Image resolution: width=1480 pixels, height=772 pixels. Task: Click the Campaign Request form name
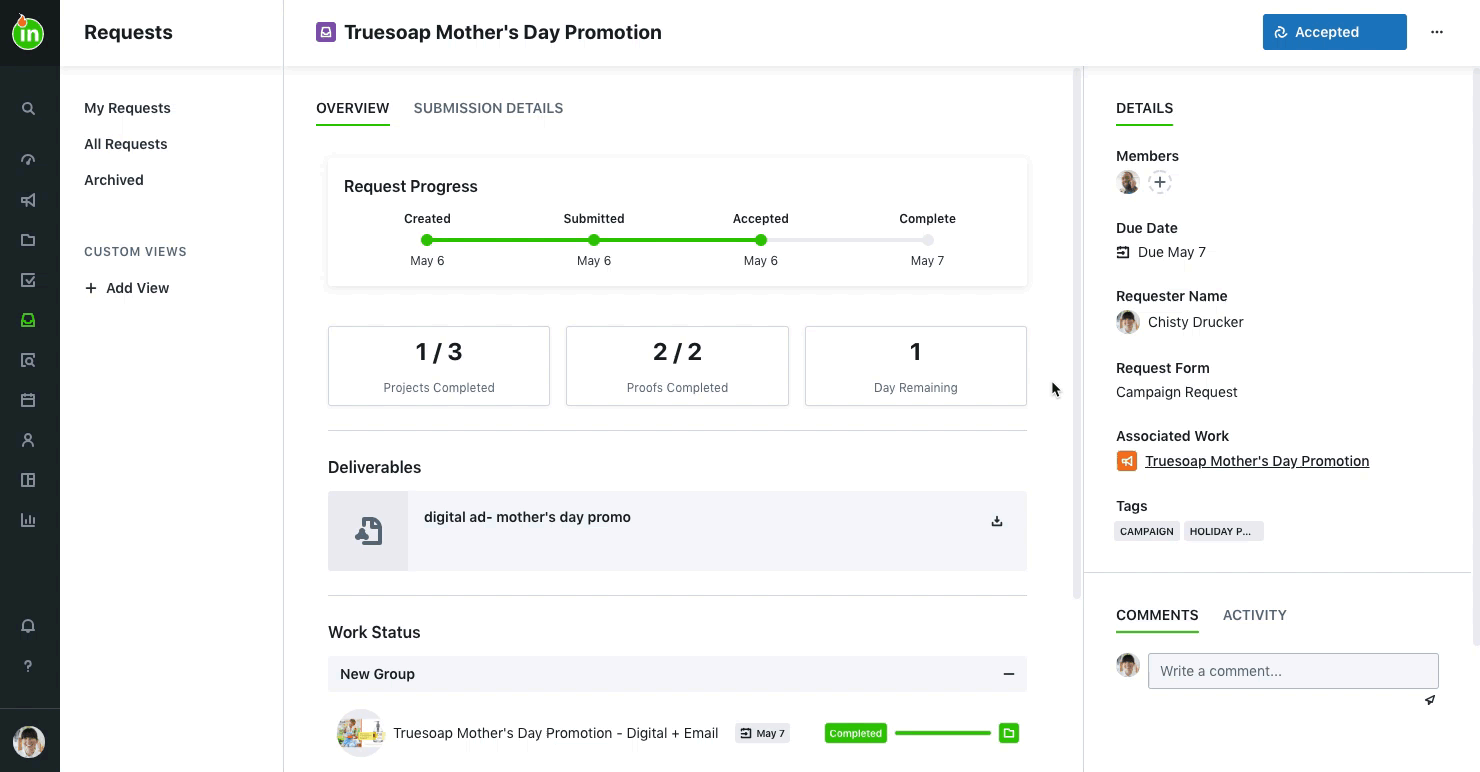[1176, 392]
